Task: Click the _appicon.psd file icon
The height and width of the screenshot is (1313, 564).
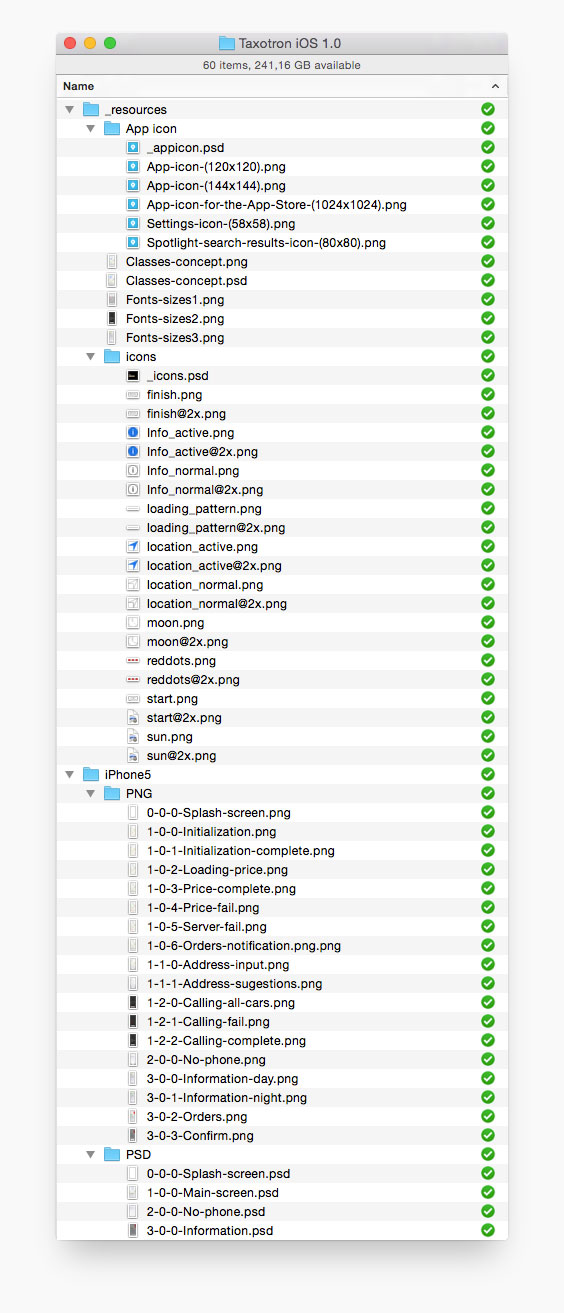Action: pos(133,147)
